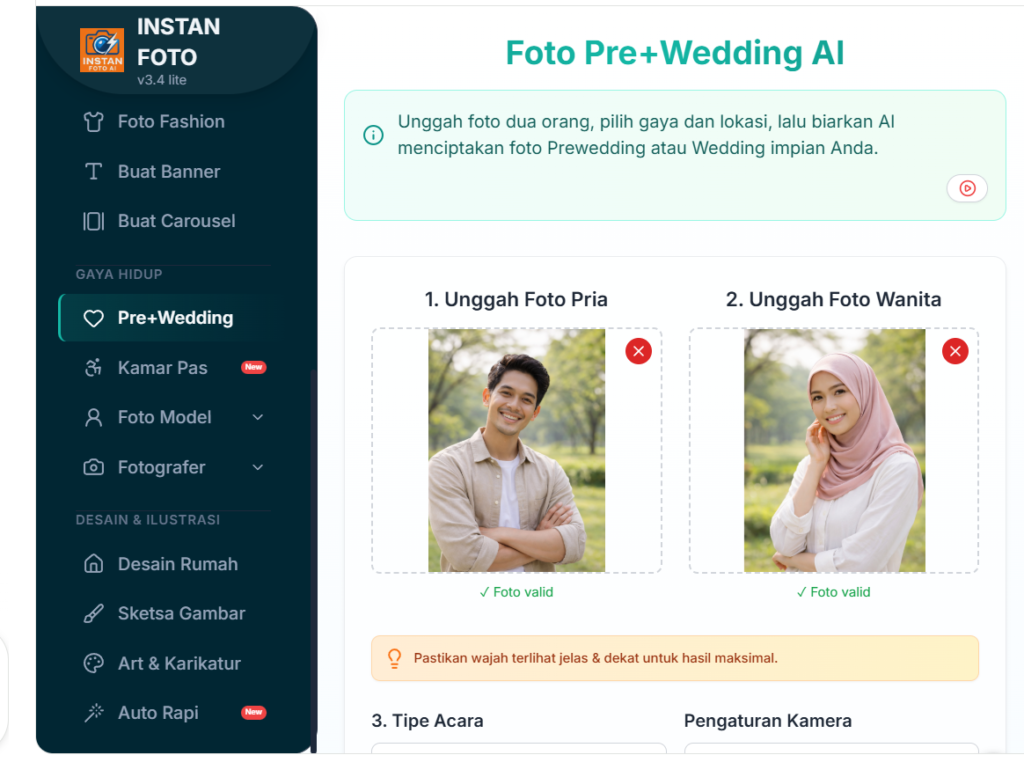Play the tutorial video button
The height and width of the screenshot is (777, 1024).
(967, 188)
